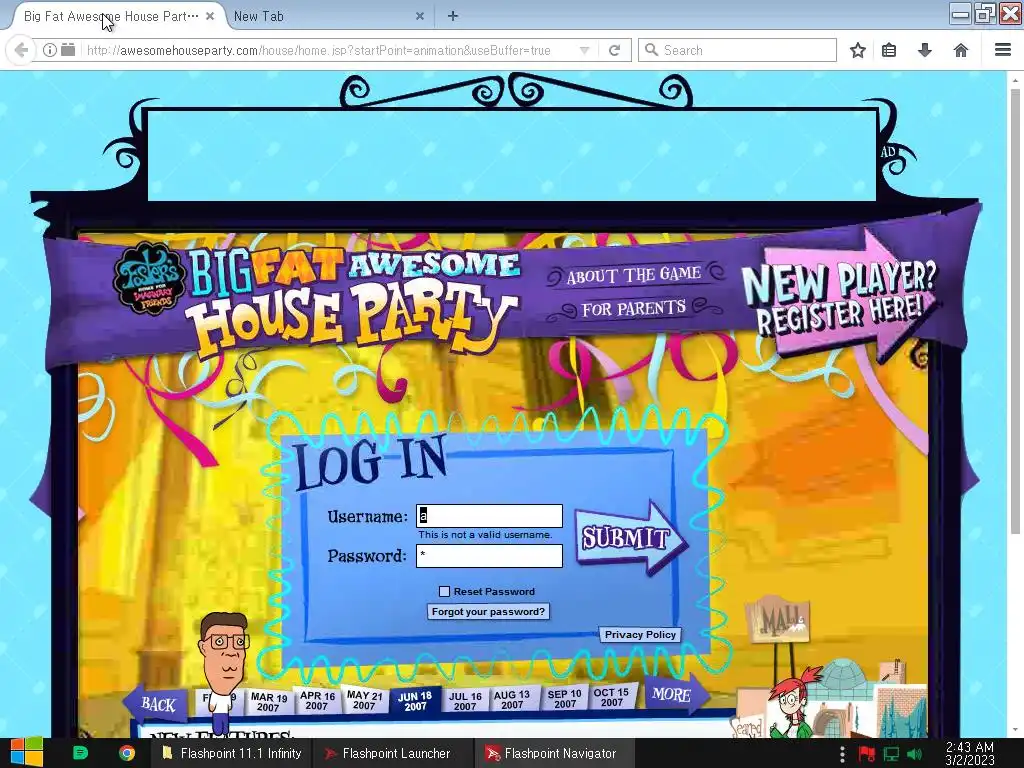Click the Submit arrow button
The height and width of the screenshot is (768, 1024).
click(x=630, y=538)
